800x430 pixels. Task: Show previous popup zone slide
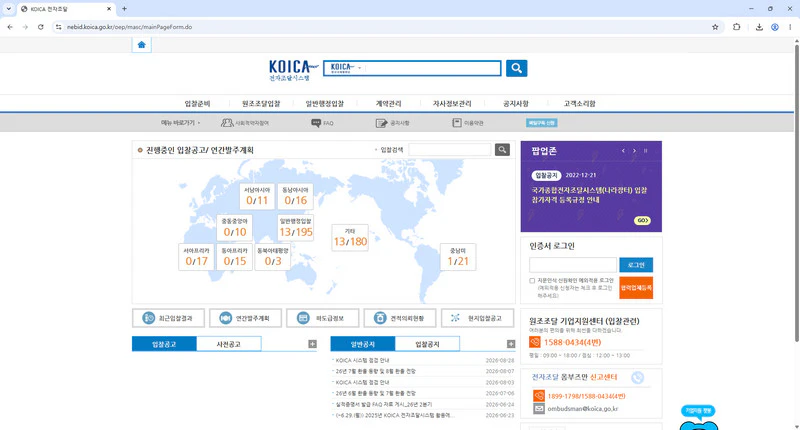pos(623,151)
